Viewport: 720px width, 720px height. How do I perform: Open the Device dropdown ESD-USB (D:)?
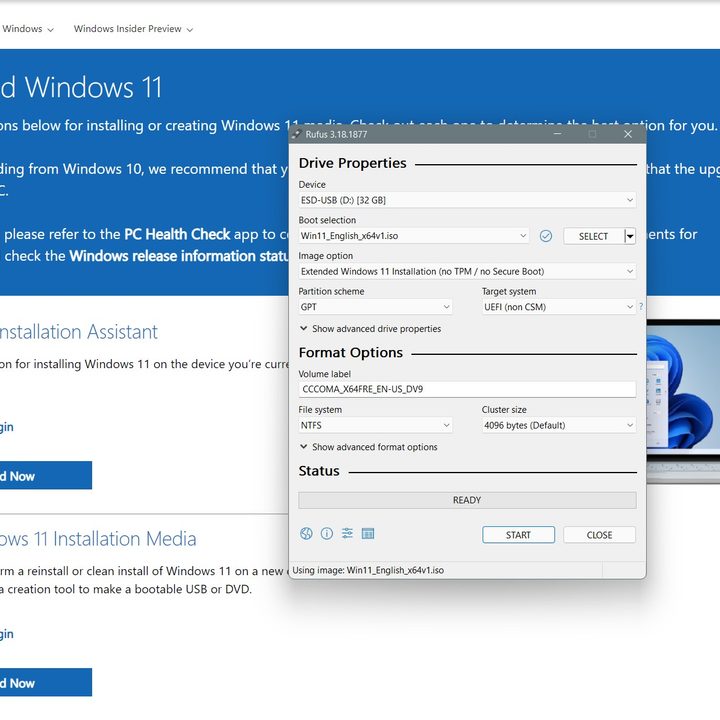point(467,200)
